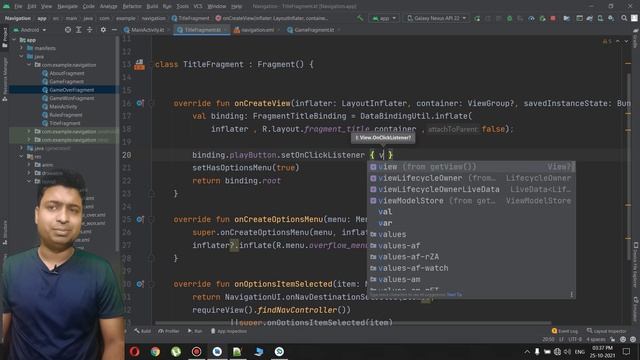Open completion popup options three-dot menu
This screenshot has height=360, width=640.
click(571, 294)
